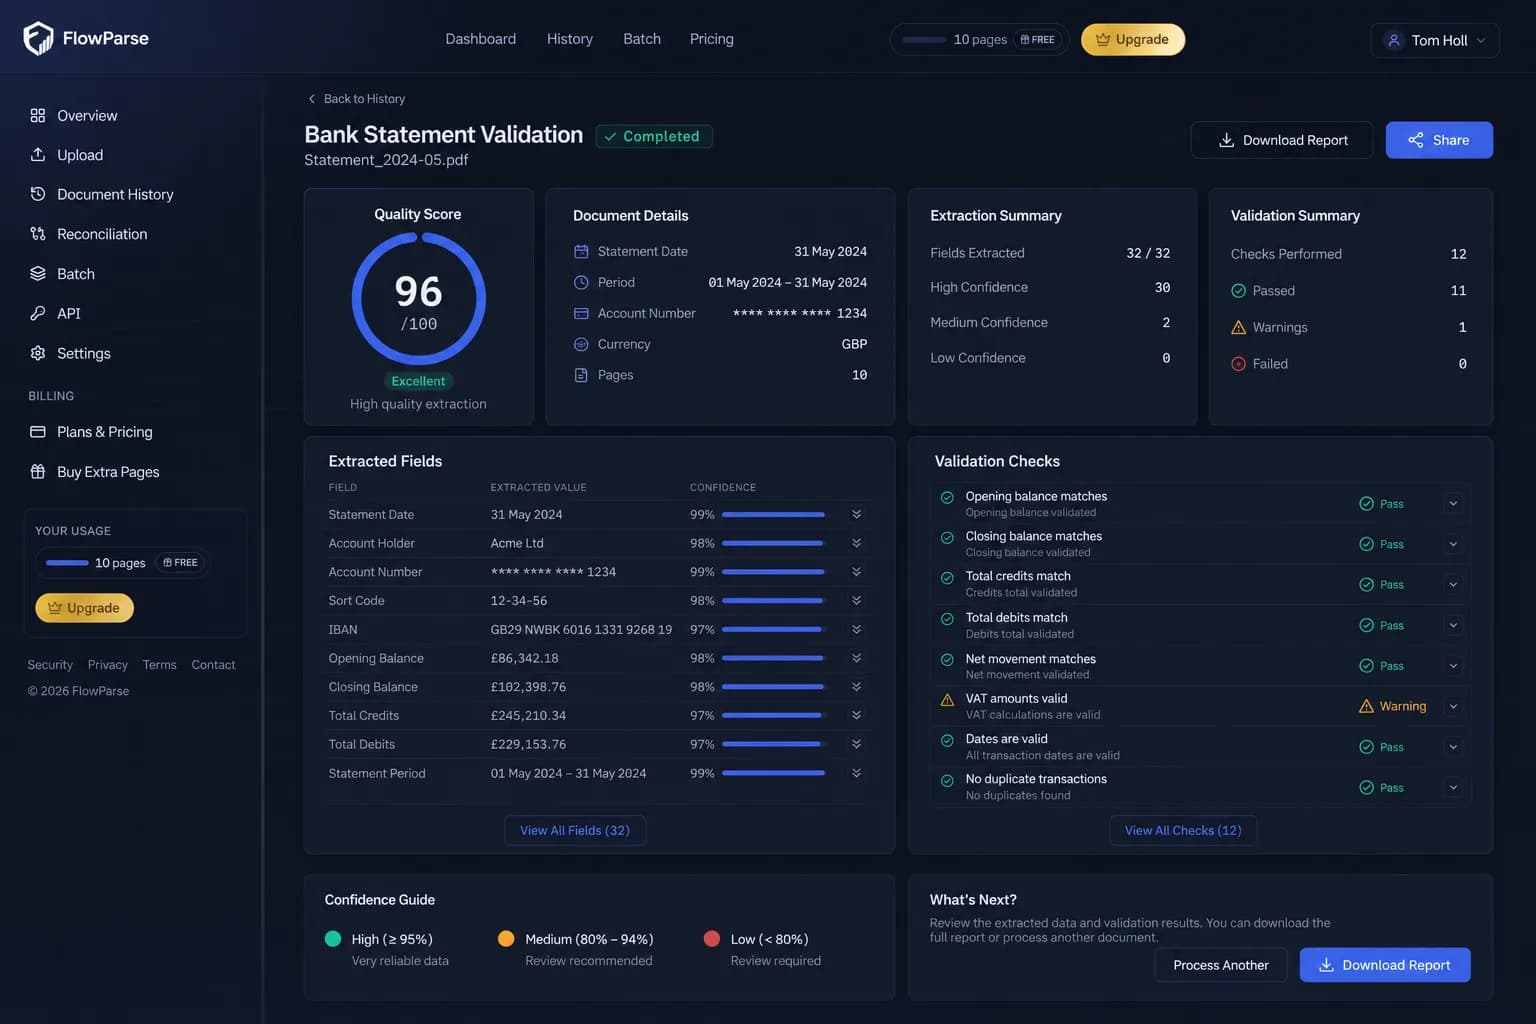
Task: Click View All Fields (32)
Action: (x=575, y=831)
